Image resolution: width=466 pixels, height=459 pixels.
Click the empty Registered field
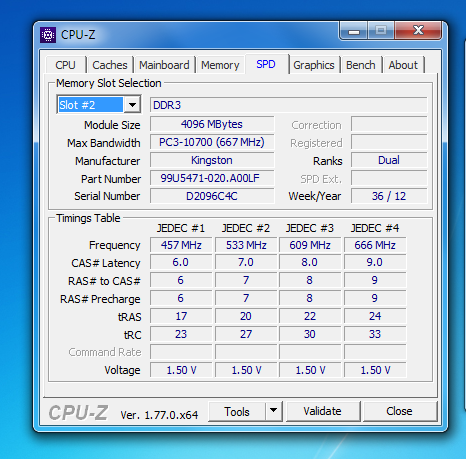pyautogui.click(x=389, y=142)
